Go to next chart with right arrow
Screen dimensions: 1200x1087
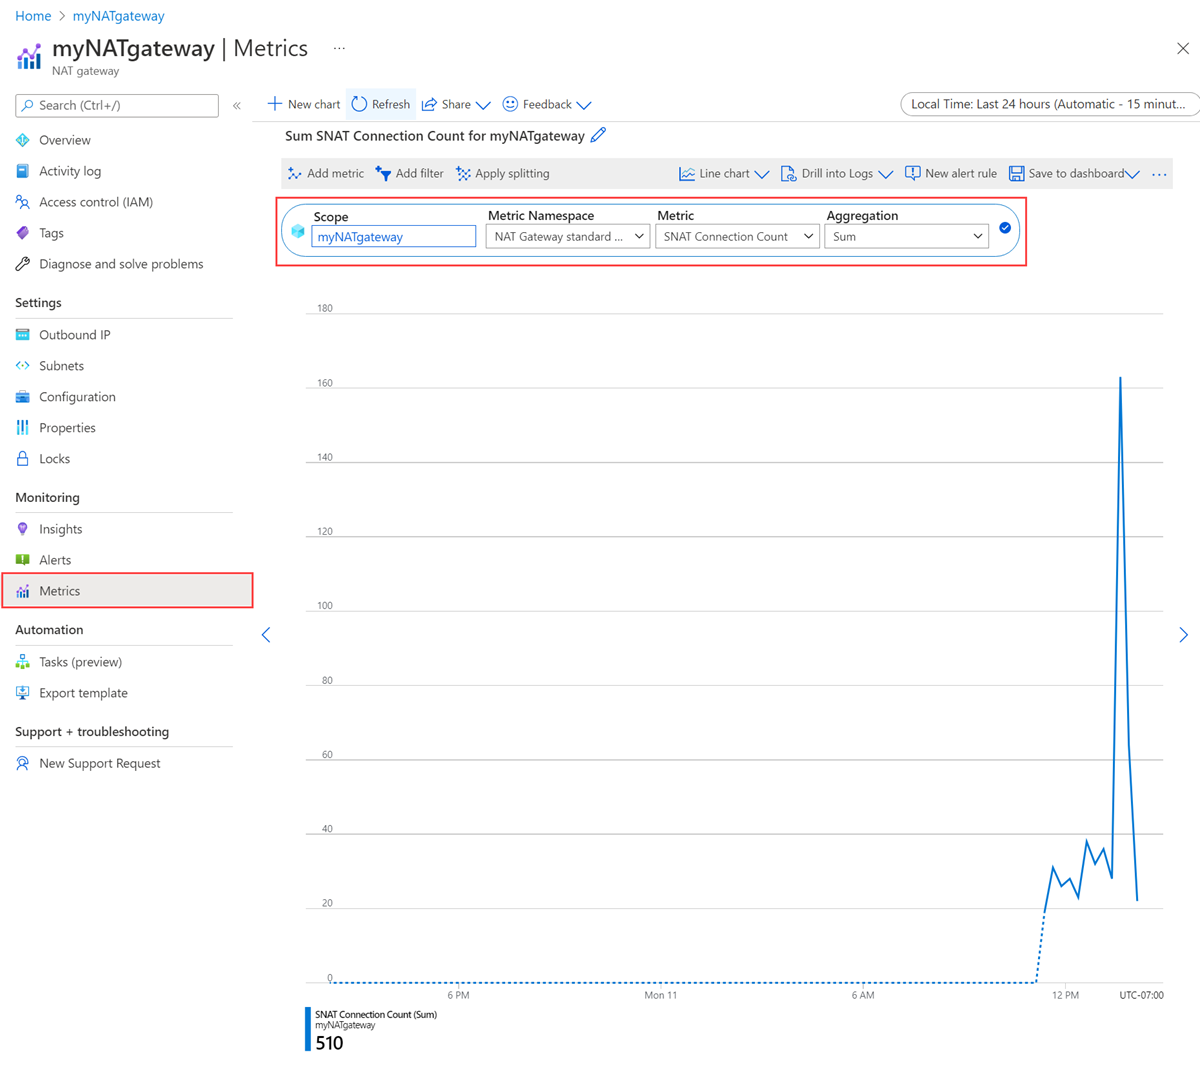coord(1183,635)
